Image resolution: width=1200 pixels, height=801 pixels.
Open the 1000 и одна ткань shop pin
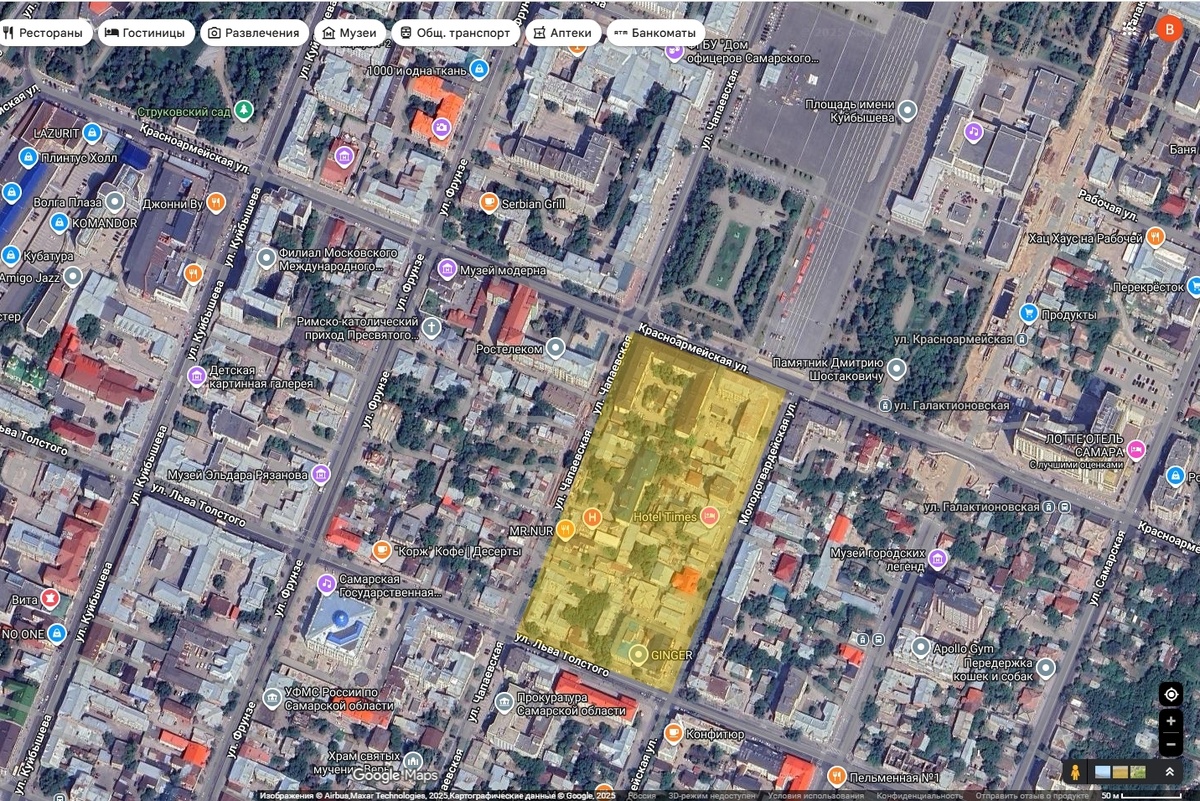[478, 70]
